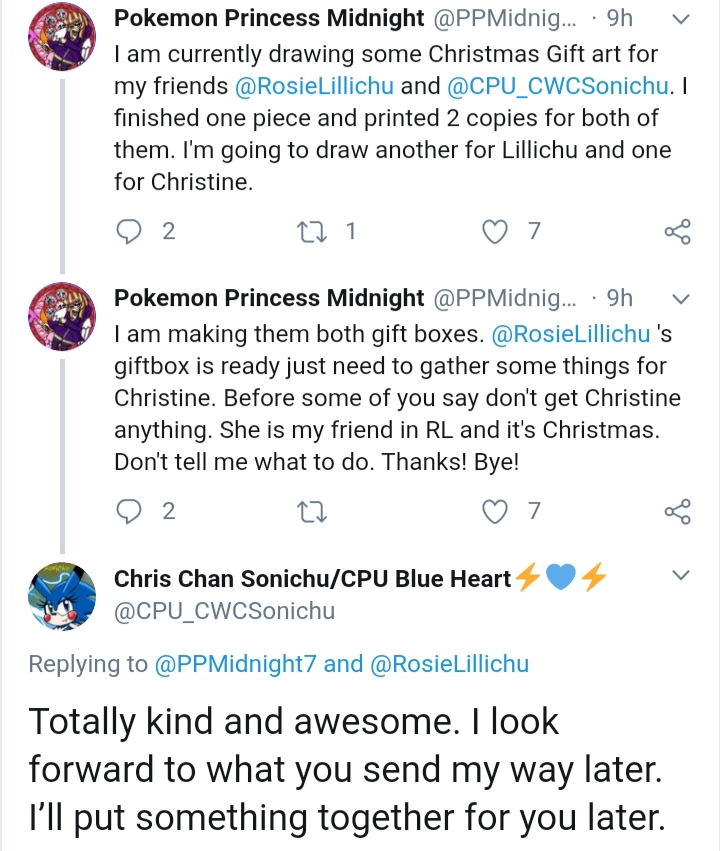Like the gift boxes tweet
Screen dimensions: 720x851
pos(495,512)
